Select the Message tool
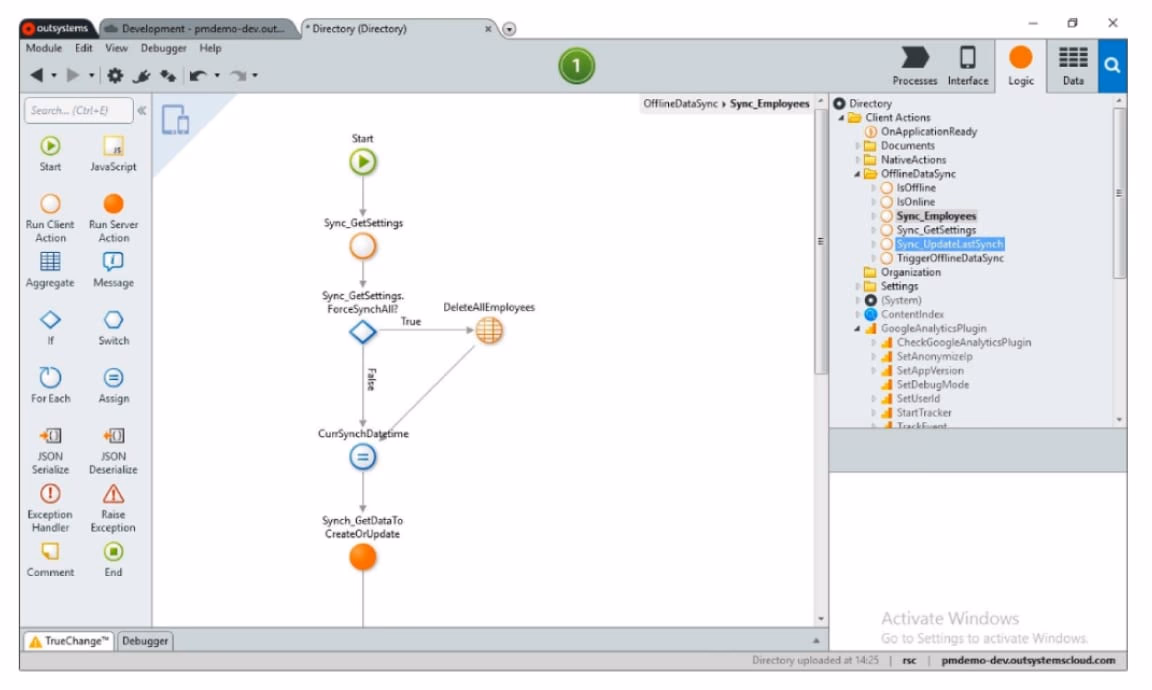The height and width of the screenshot is (690, 1152). [113, 270]
